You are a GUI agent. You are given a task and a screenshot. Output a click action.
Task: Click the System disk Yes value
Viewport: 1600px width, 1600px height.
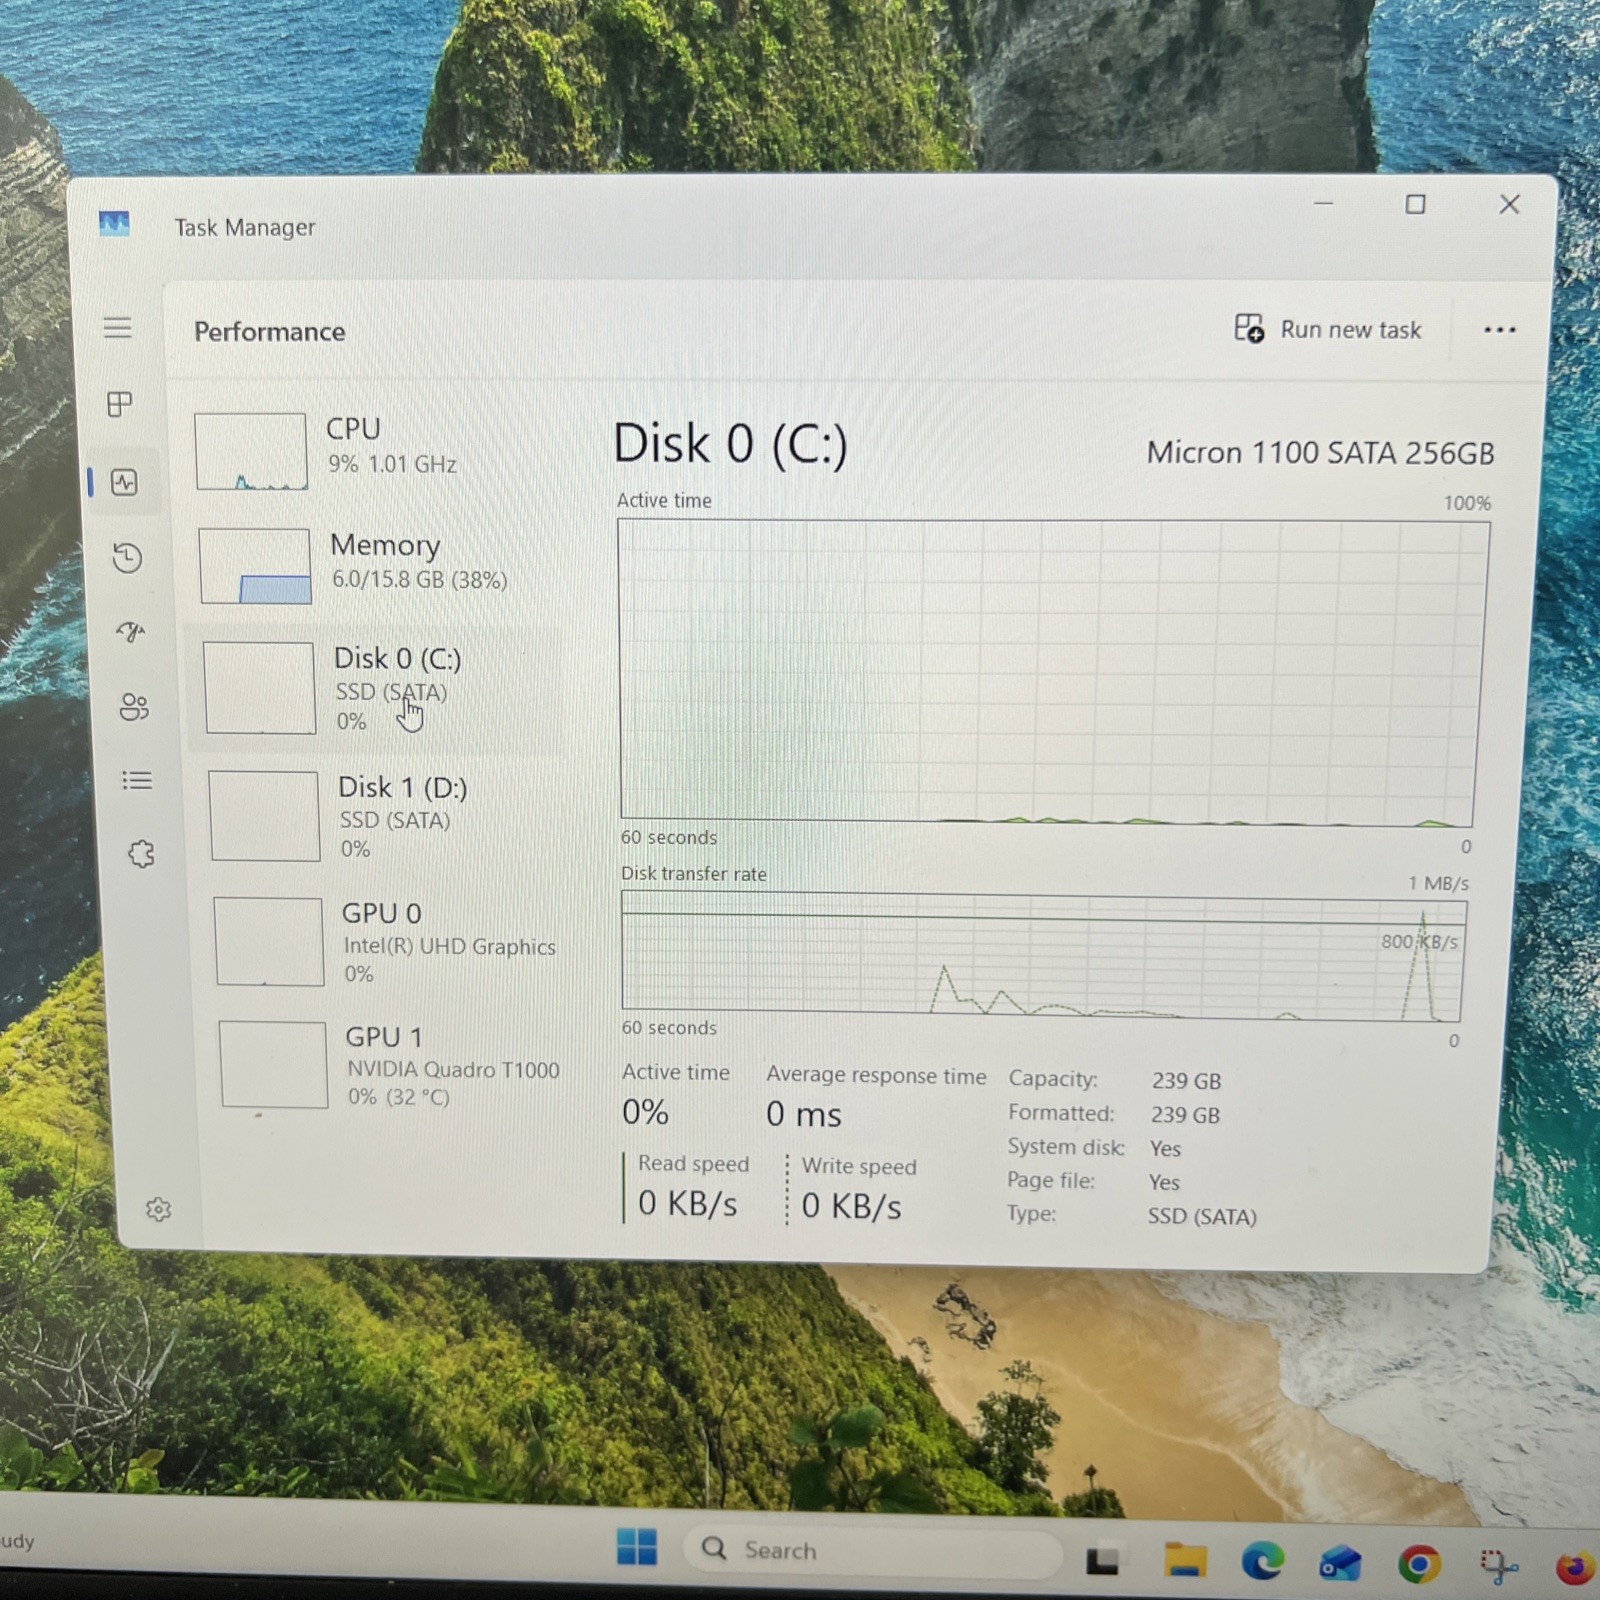(x=1165, y=1149)
